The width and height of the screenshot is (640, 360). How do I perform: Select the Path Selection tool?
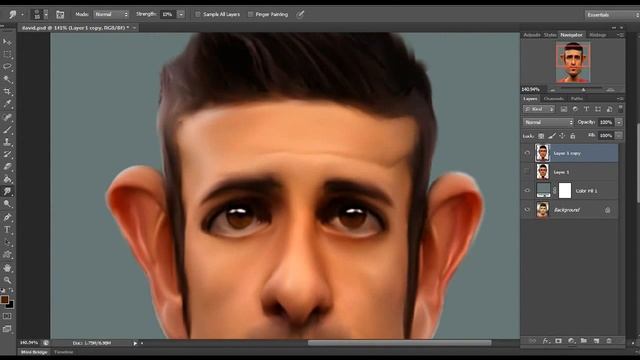point(7,242)
